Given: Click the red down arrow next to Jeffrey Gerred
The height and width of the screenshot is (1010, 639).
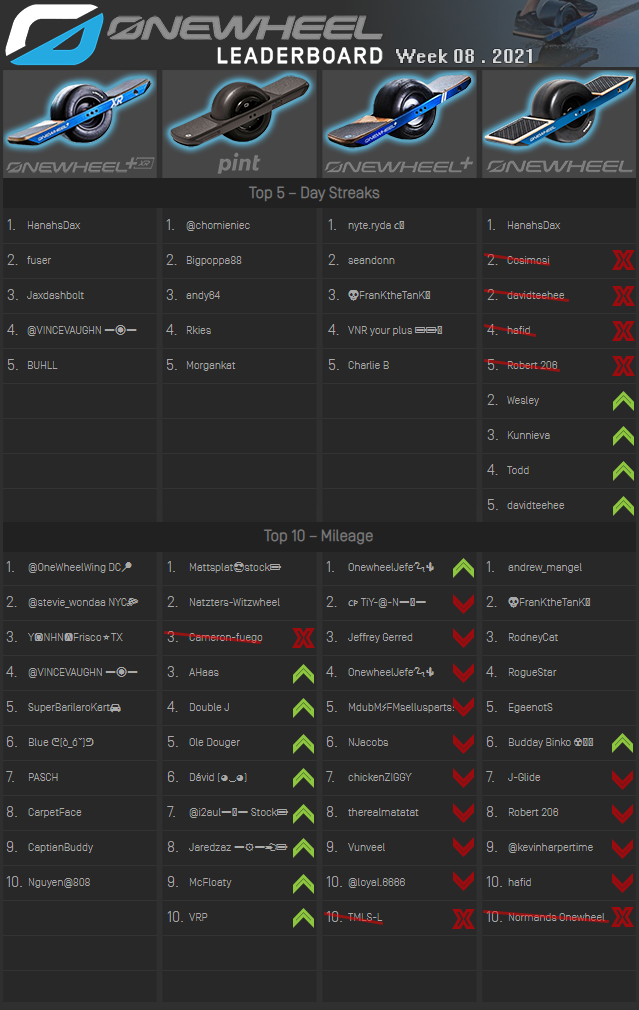Looking at the screenshot, I should [x=462, y=638].
